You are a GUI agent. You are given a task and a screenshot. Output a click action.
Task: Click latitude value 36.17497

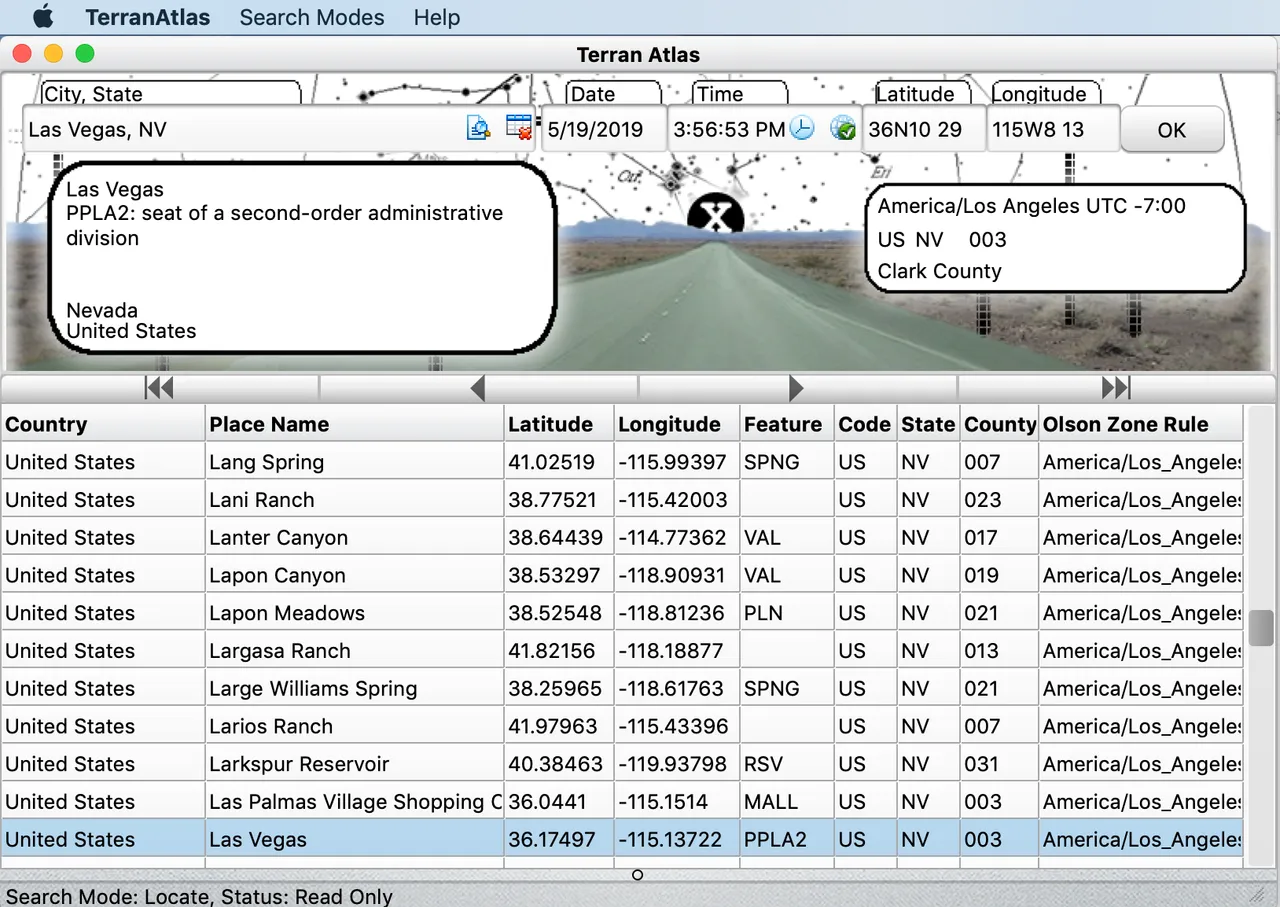click(551, 840)
